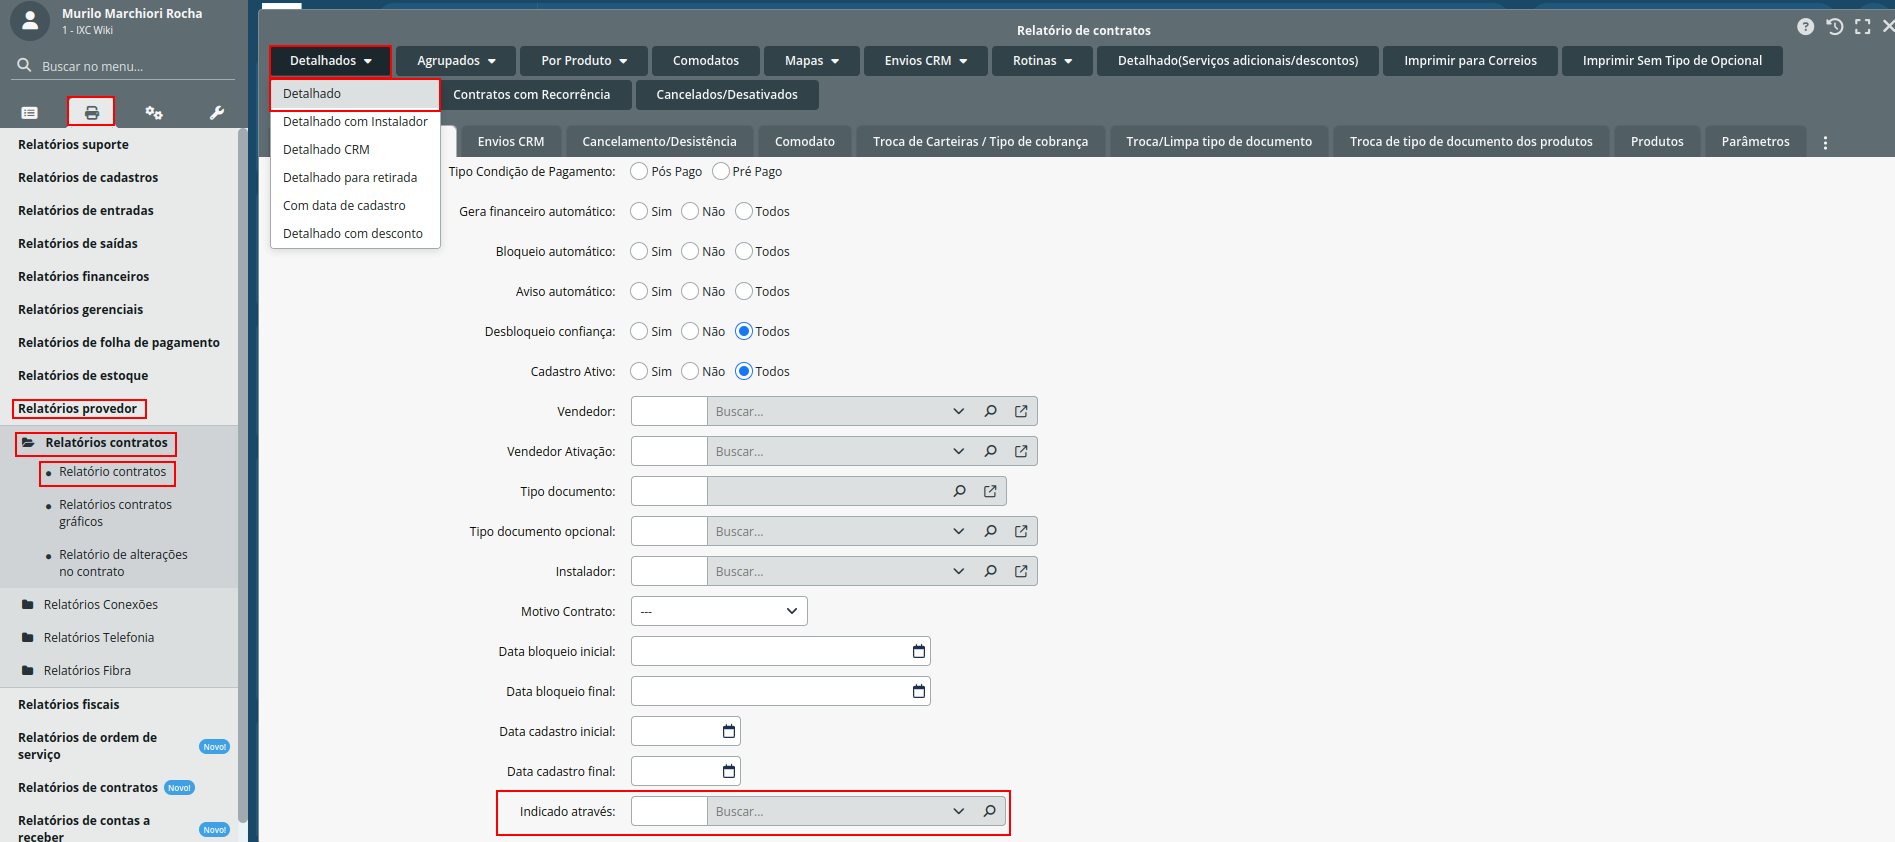Open external link icon for Instalador
The height and width of the screenshot is (842, 1895).
coord(1021,571)
